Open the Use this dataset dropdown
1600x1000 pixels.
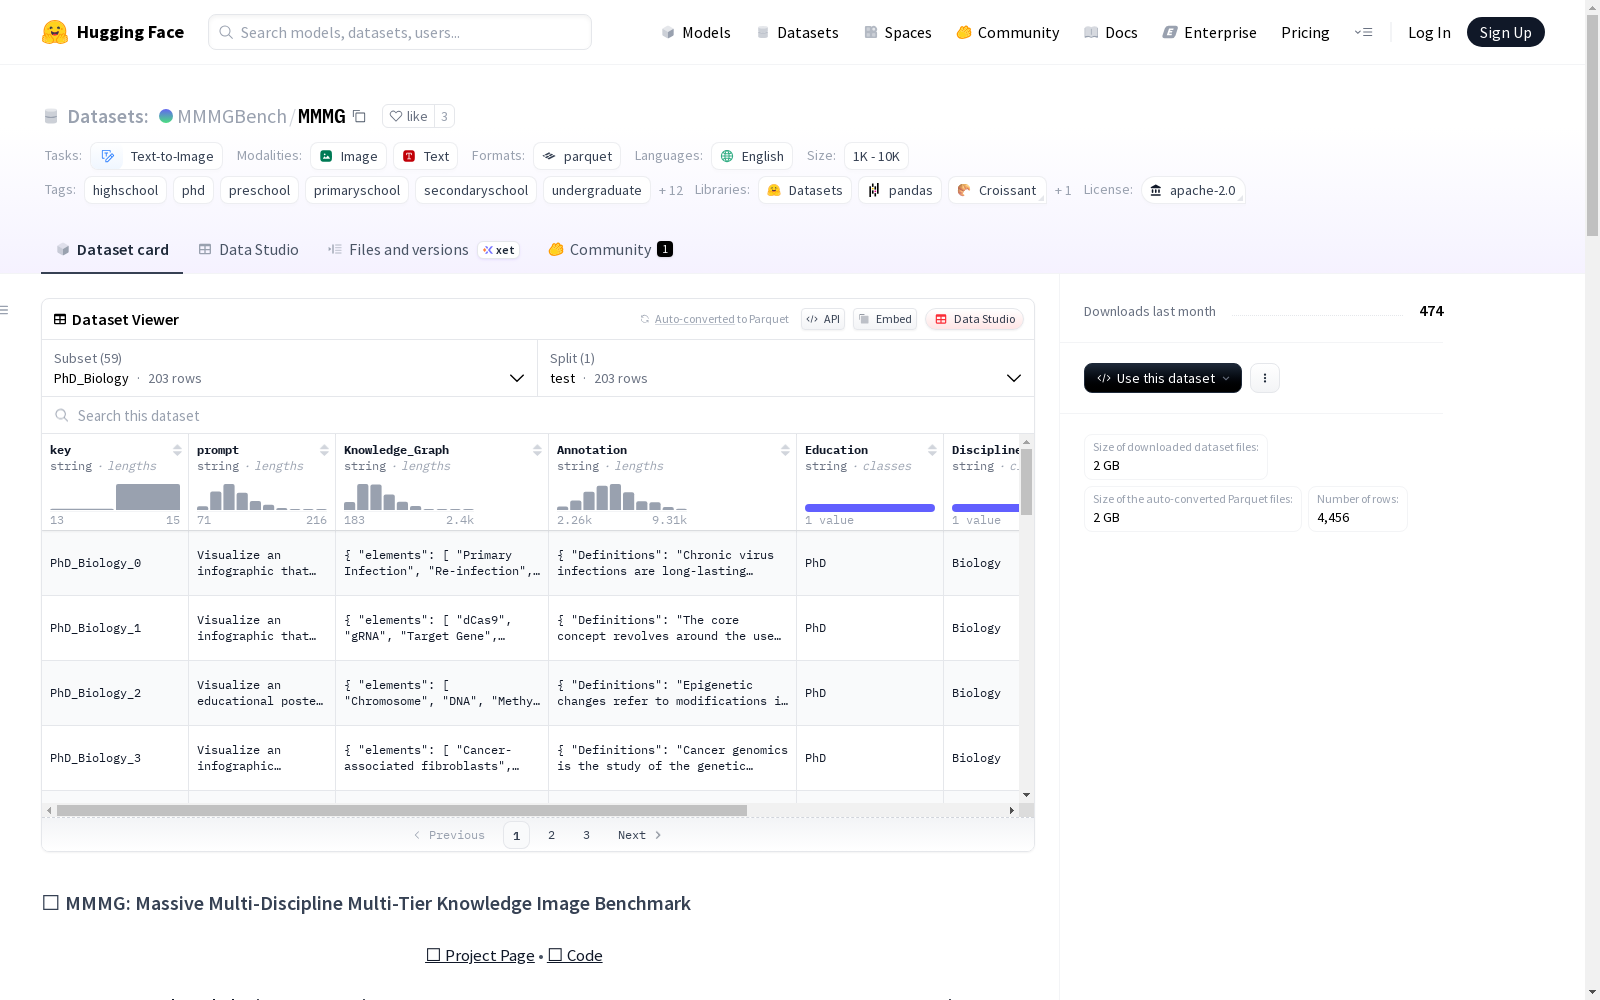1163,378
